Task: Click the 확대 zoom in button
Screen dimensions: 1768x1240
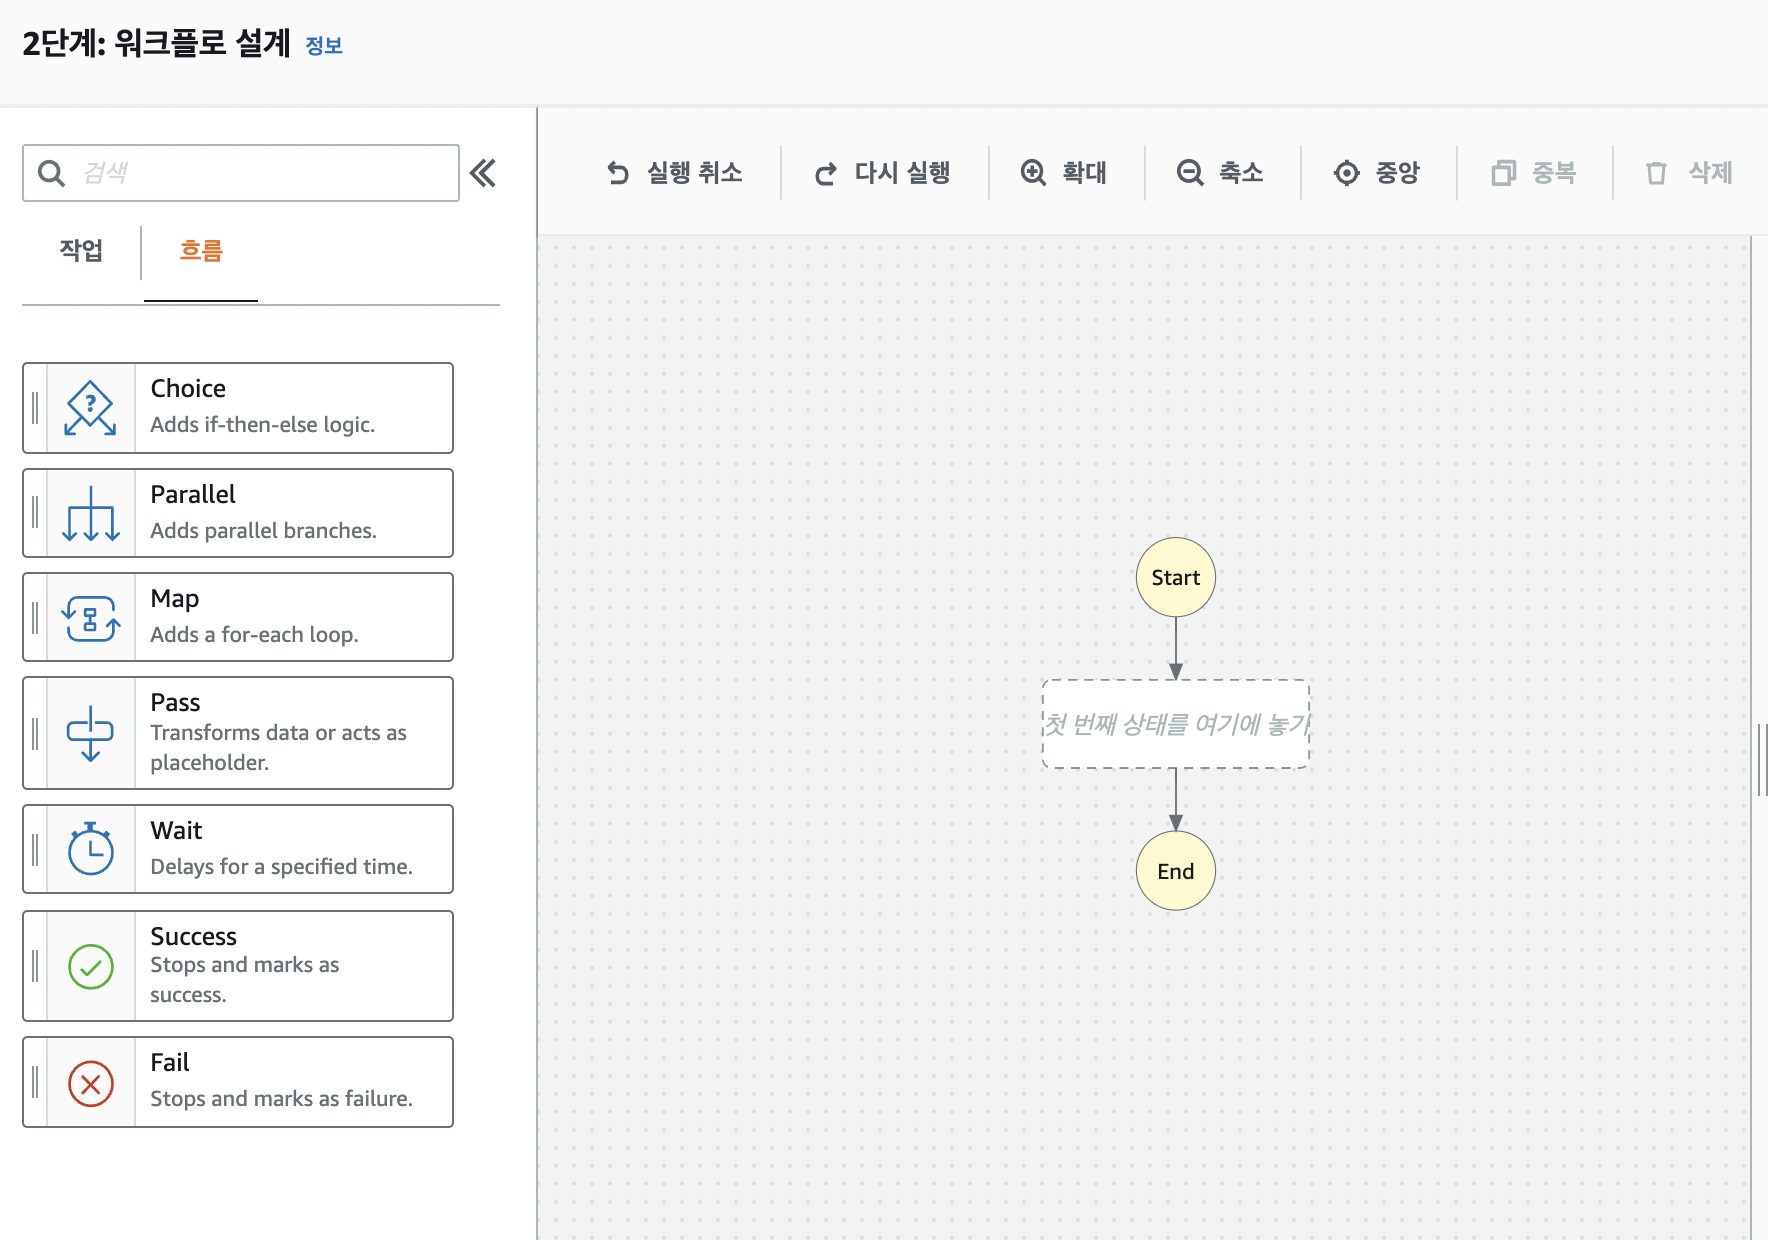Action: [1064, 173]
